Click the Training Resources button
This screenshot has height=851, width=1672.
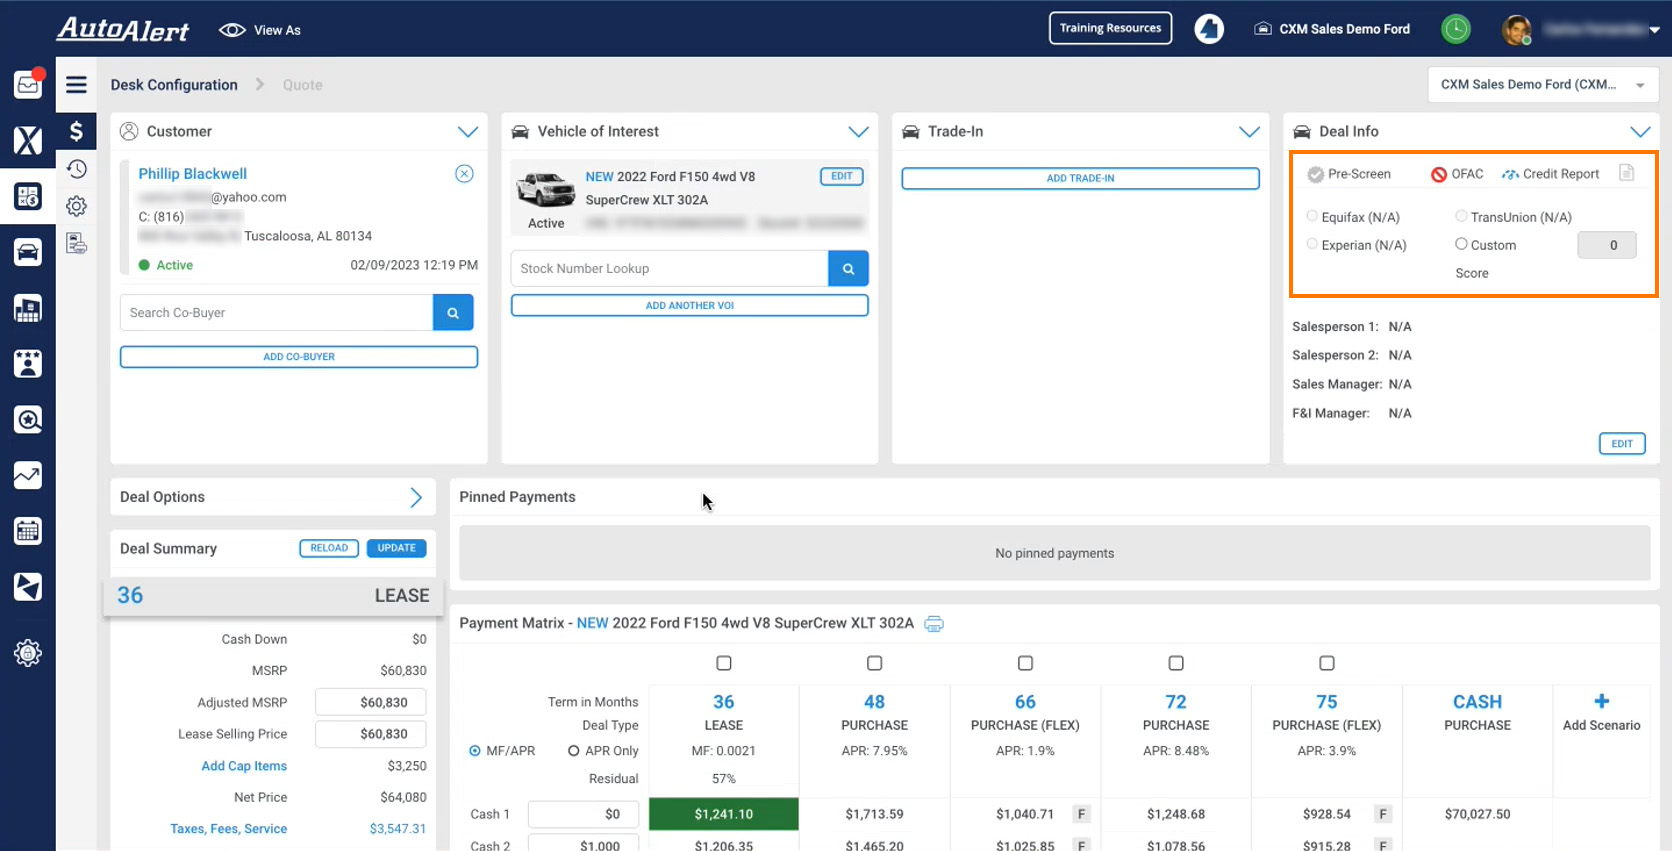1110,28
